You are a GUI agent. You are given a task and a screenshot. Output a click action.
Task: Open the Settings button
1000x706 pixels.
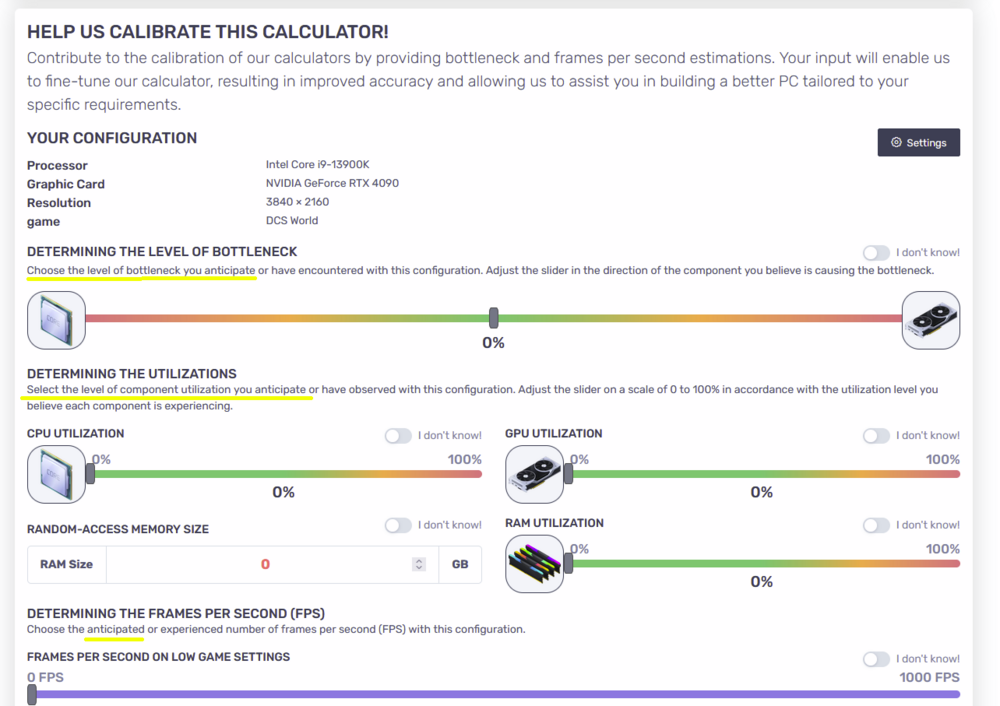pyautogui.click(x=918, y=143)
